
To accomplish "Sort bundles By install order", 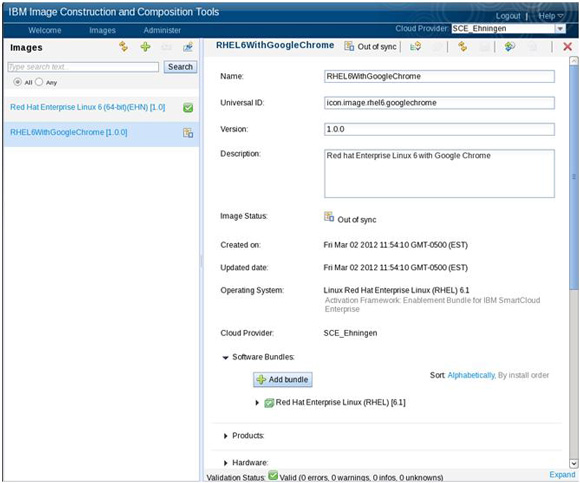I will pos(523,375).
